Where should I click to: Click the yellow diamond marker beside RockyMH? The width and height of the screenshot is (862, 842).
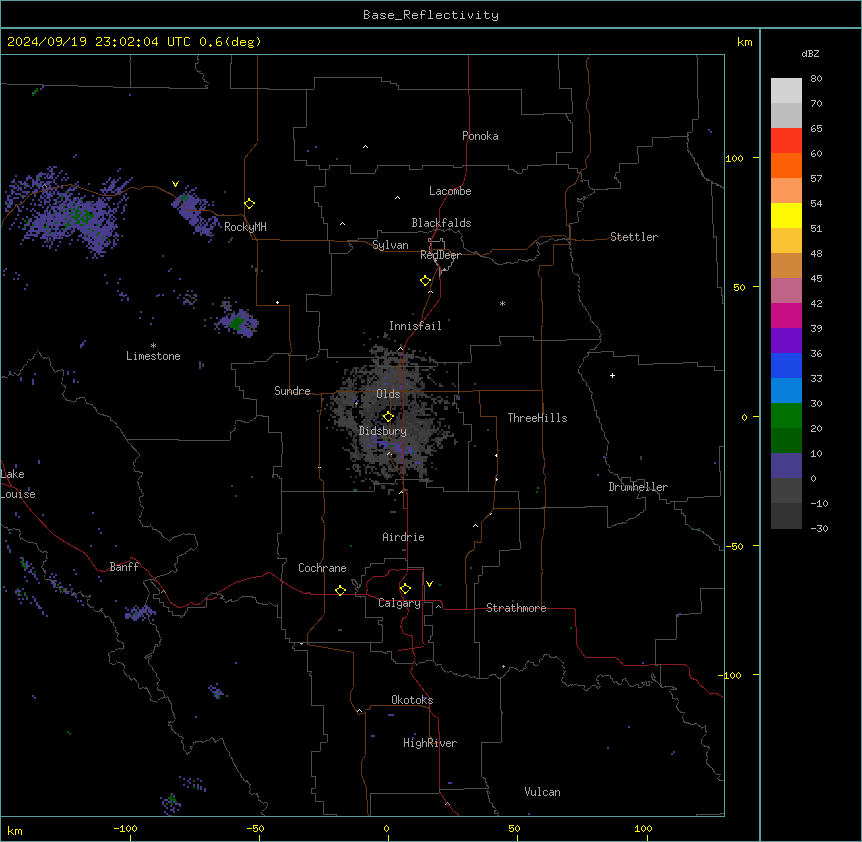pyautogui.click(x=250, y=204)
